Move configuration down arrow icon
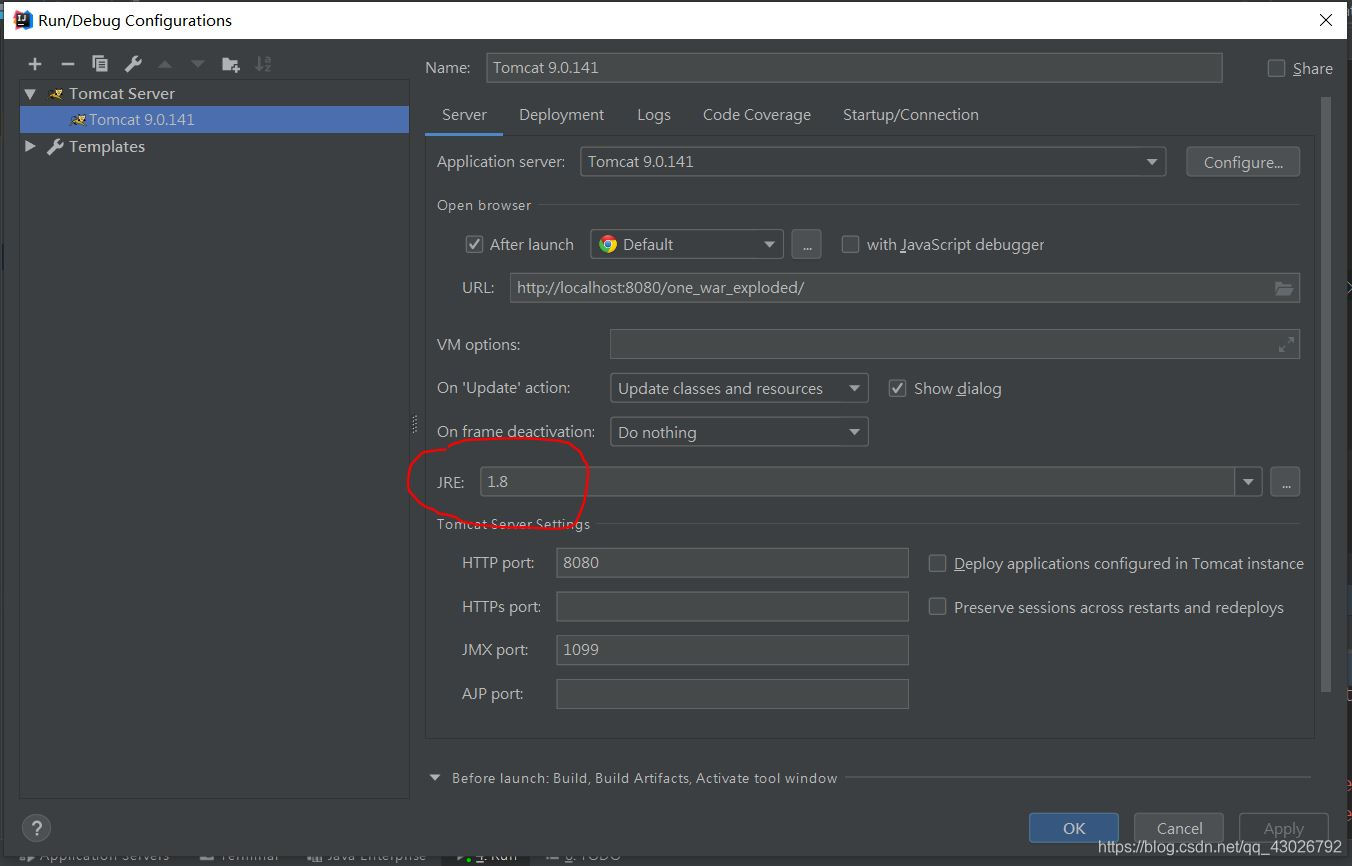Viewport: 1352px width, 866px height. coord(198,64)
